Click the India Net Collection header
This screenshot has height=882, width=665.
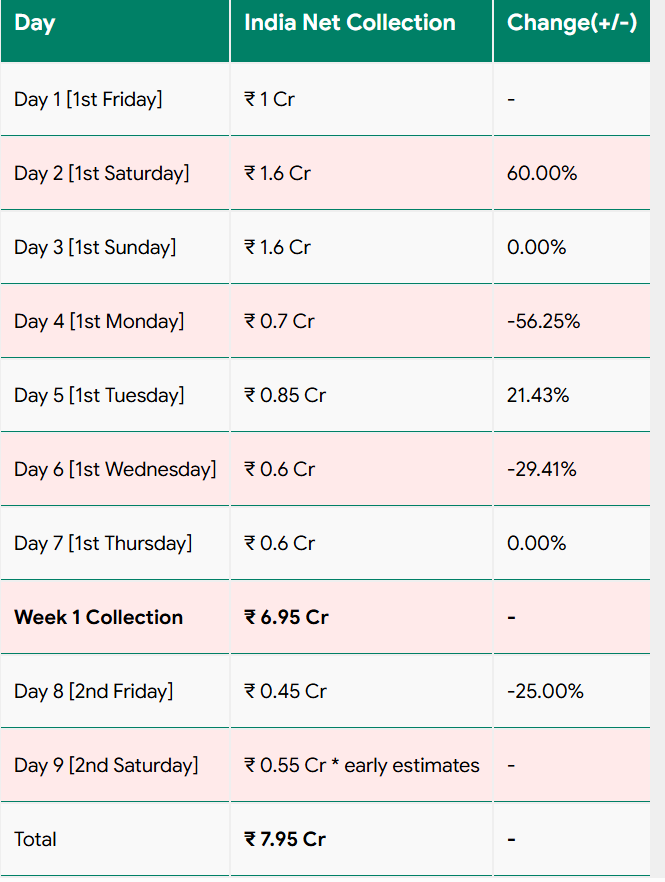tap(349, 22)
